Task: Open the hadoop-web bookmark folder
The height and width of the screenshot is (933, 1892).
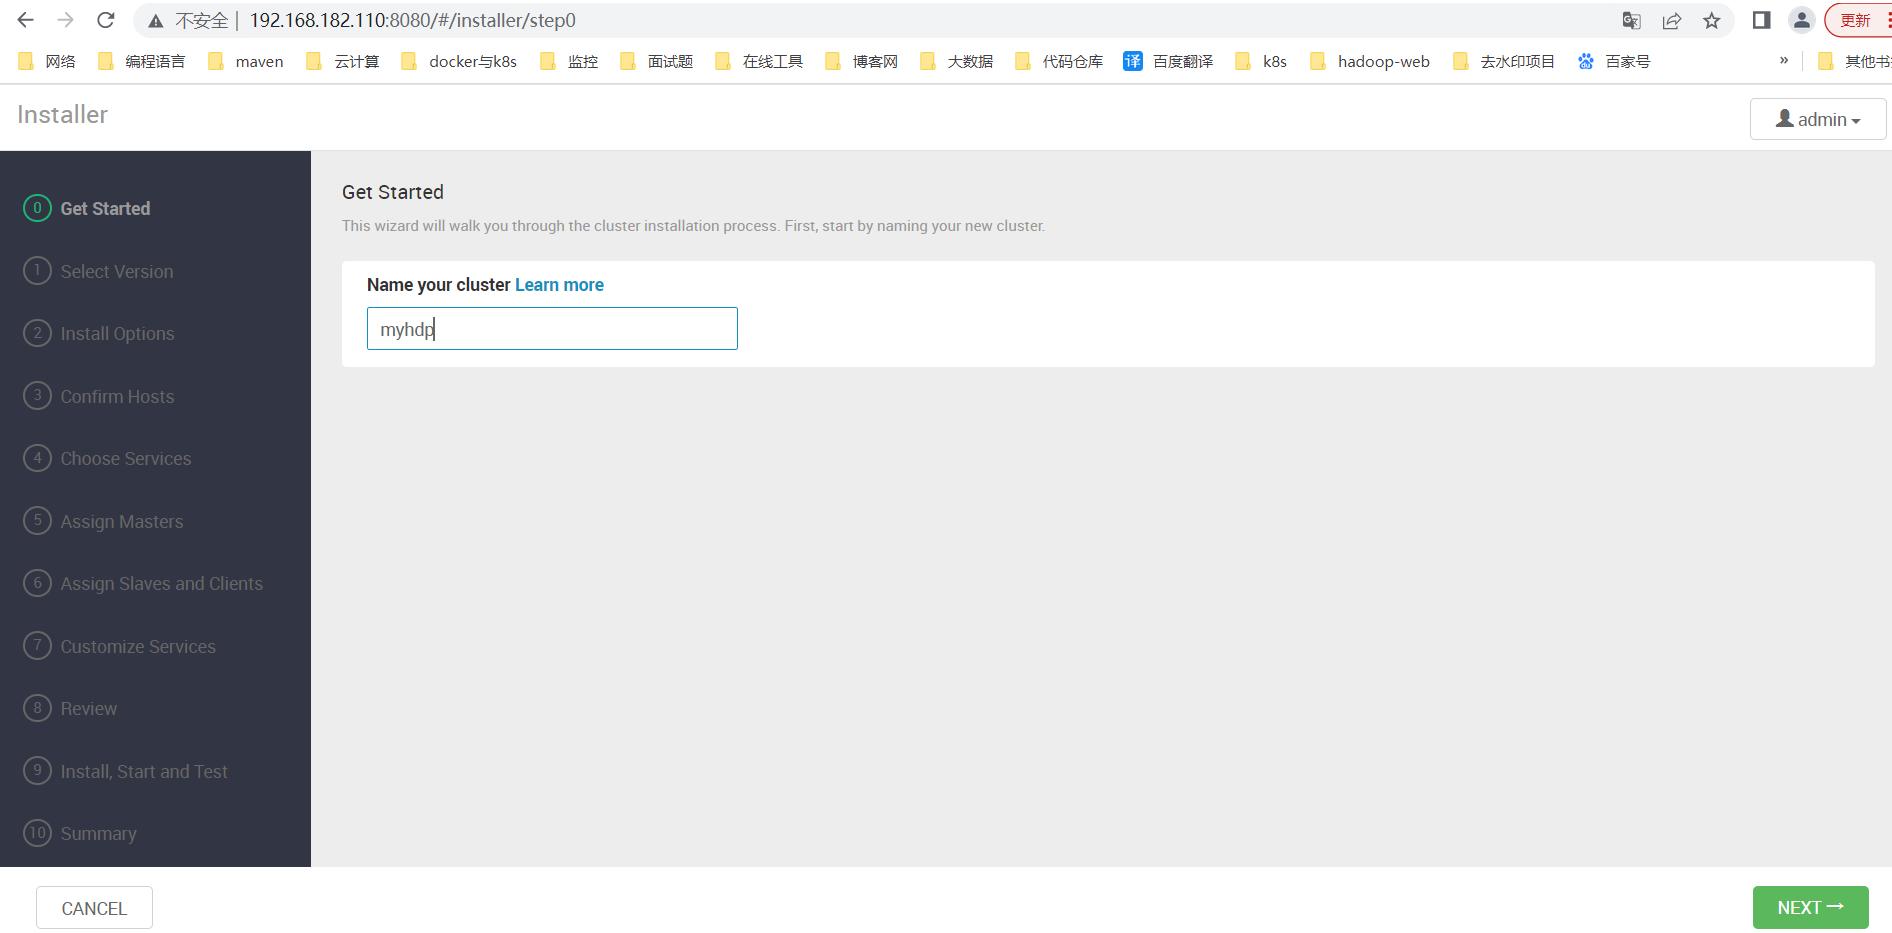Action: coord(1370,61)
